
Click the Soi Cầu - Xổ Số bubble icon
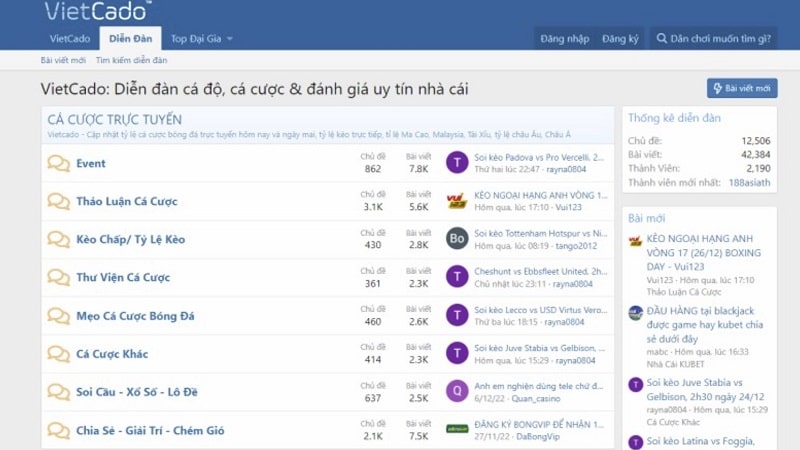click(59, 392)
